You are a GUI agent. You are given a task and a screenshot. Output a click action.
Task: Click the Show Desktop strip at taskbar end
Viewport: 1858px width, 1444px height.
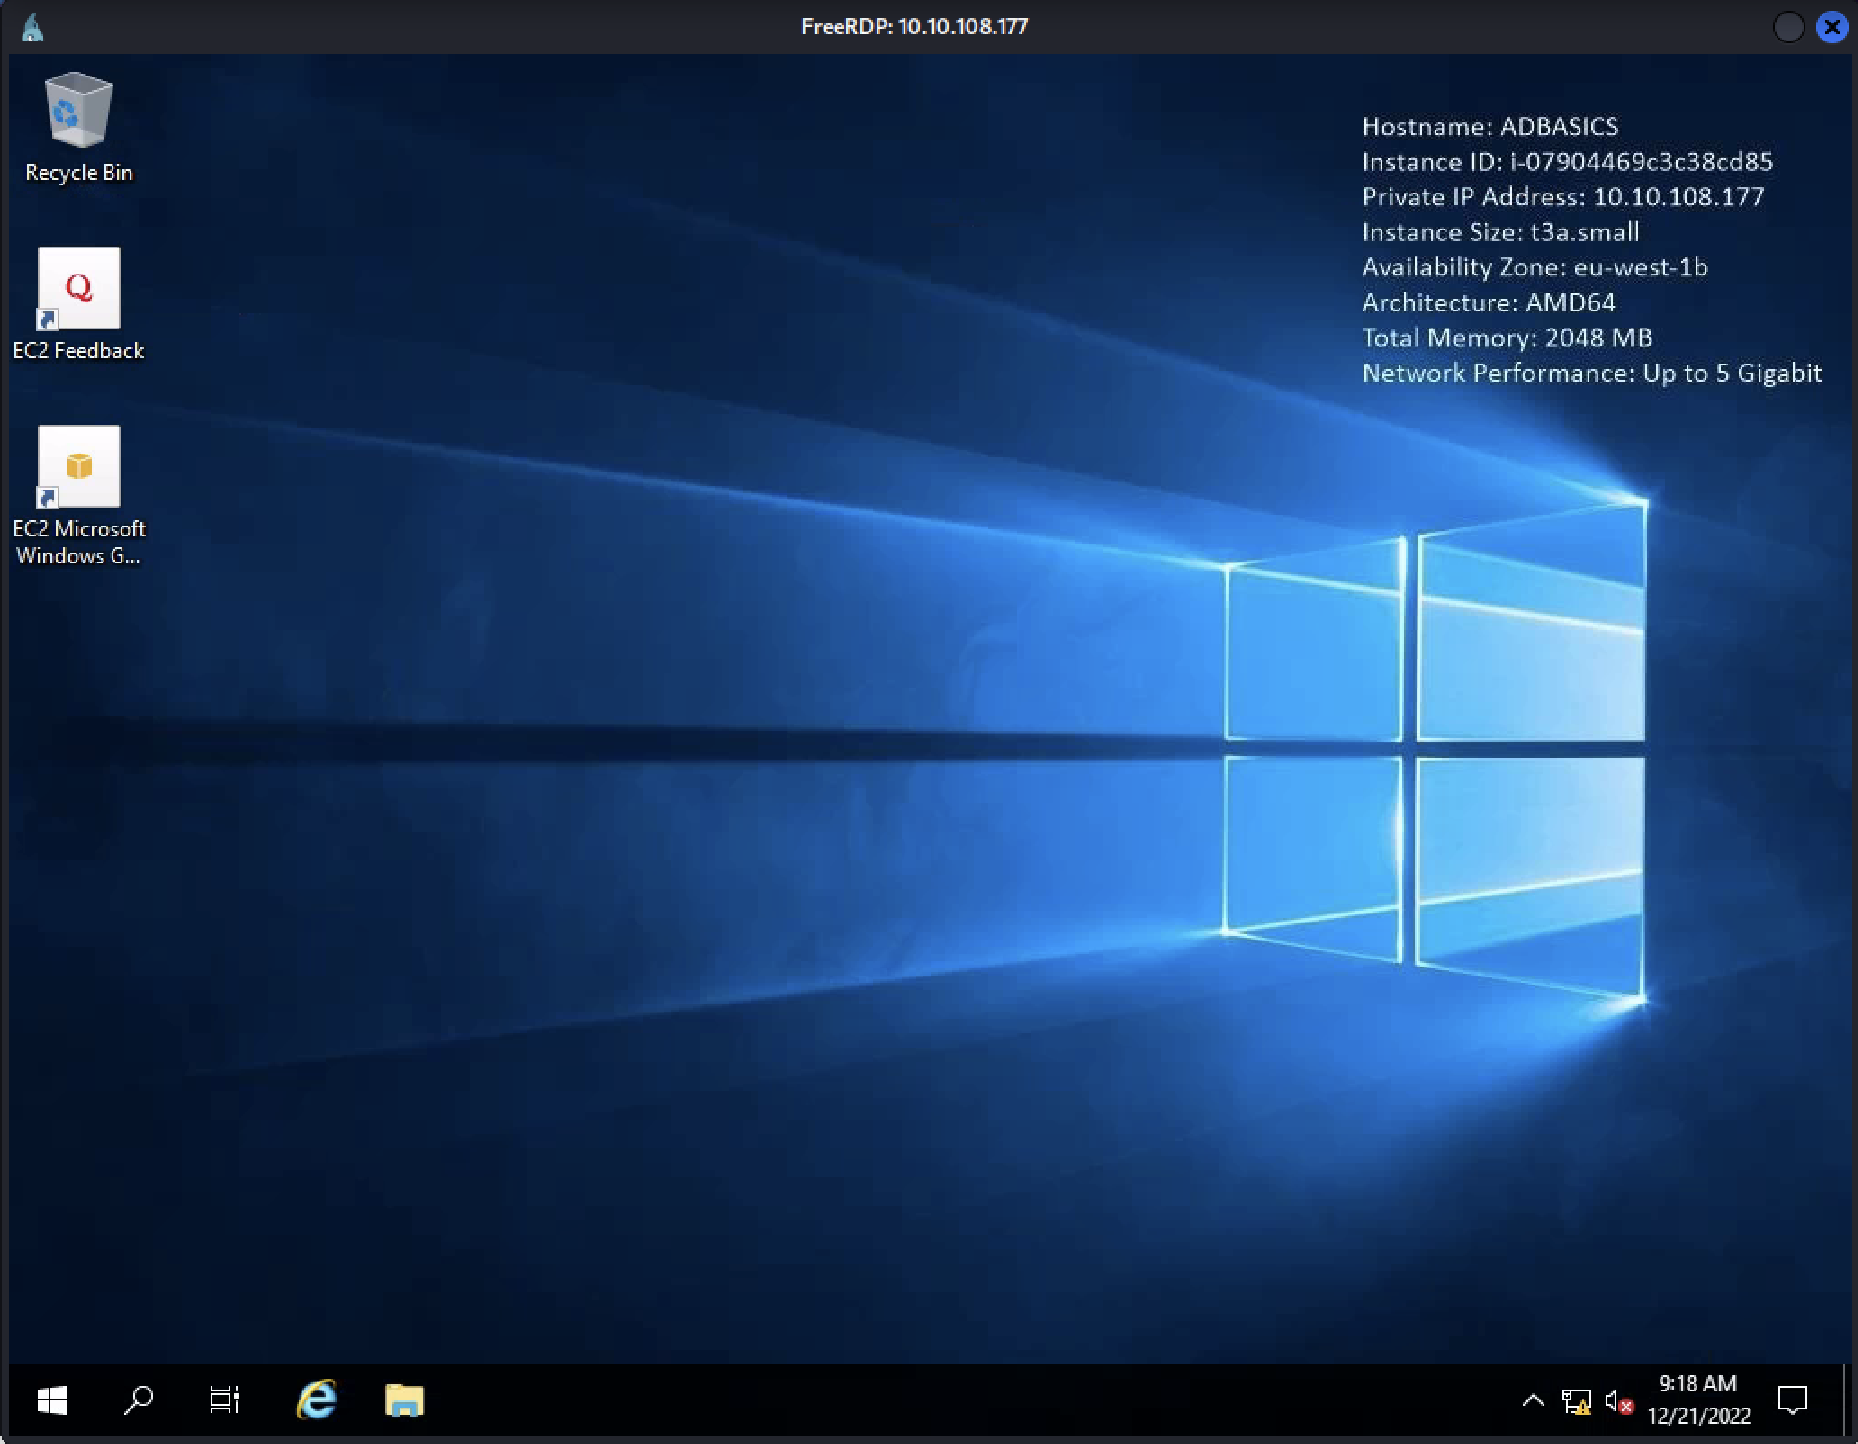pyautogui.click(x=1846, y=1400)
